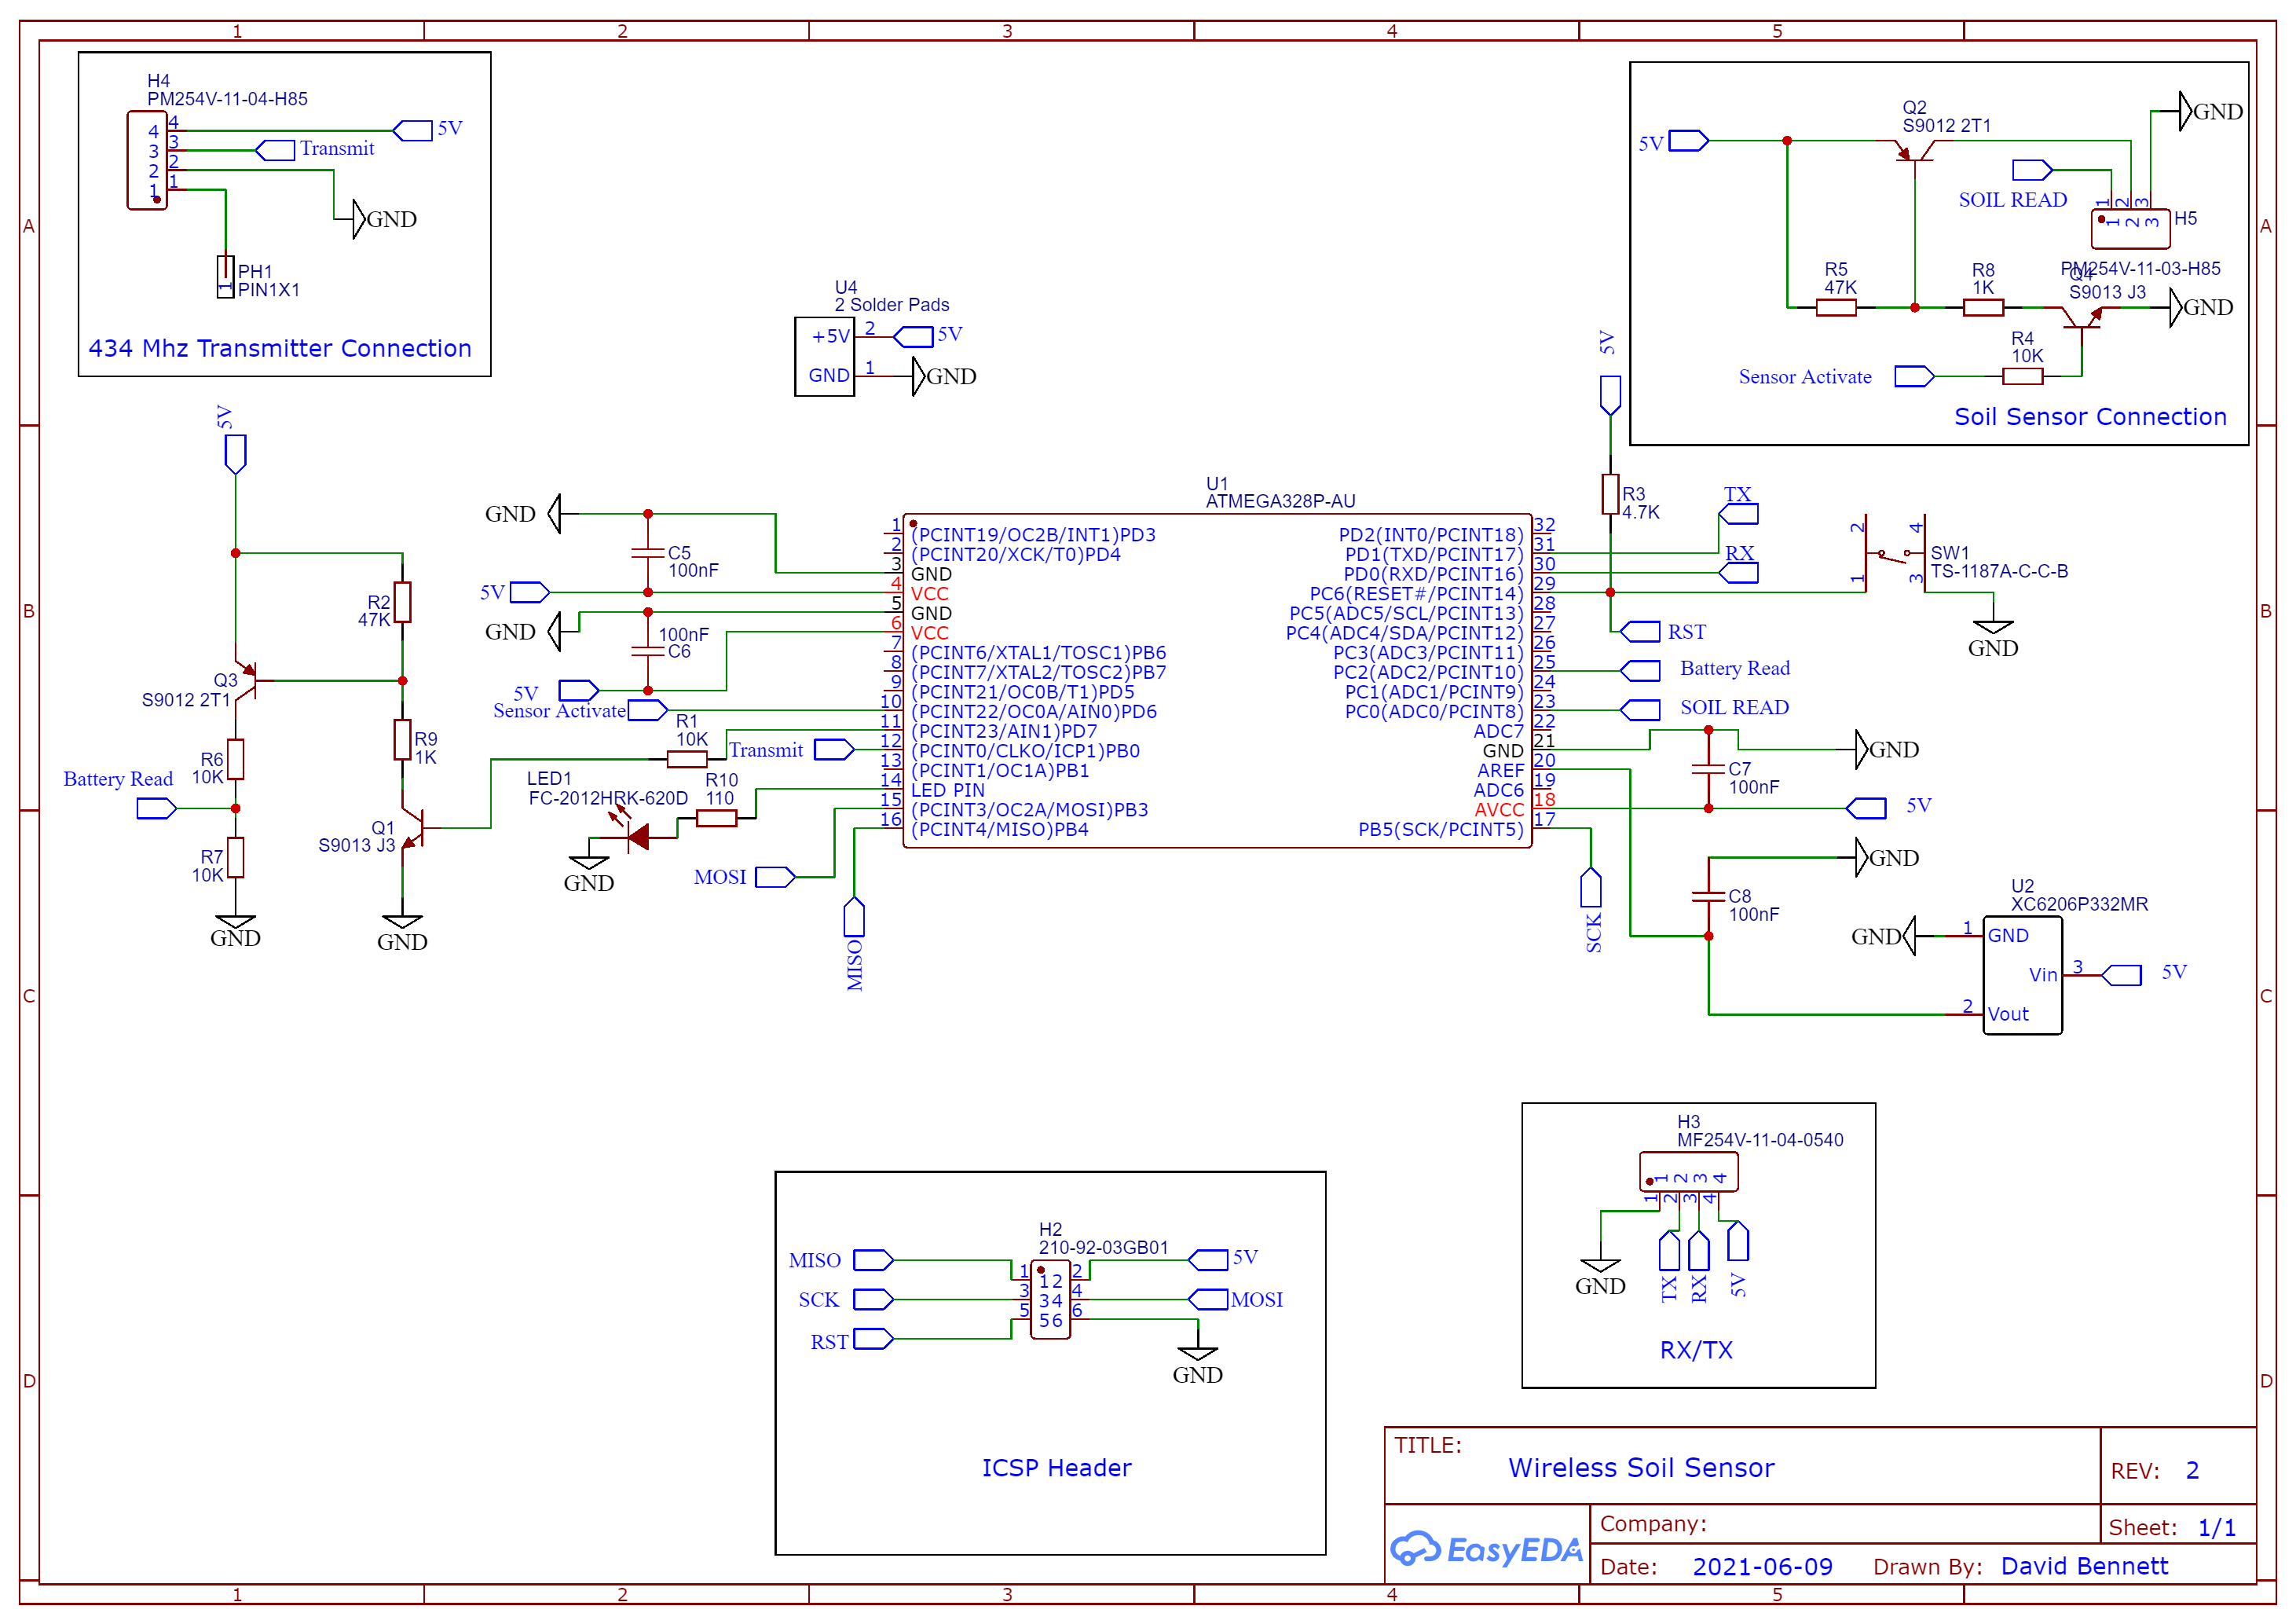Click transistor Q3 S9012 symbol
2296x1624 pixels.
[246, 680]
